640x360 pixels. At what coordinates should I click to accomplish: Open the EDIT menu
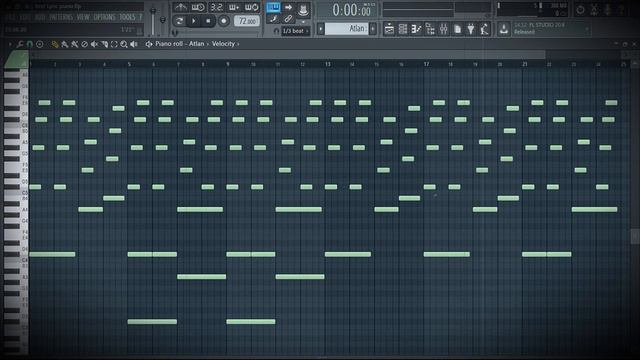(25, 17)
